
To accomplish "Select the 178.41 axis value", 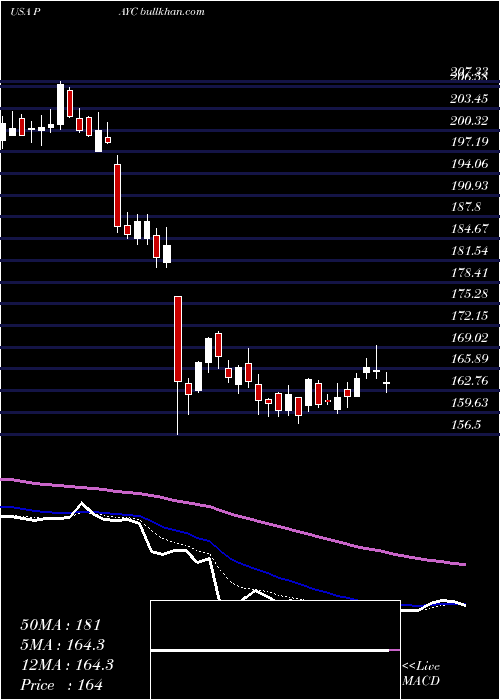I will point(469,273).
